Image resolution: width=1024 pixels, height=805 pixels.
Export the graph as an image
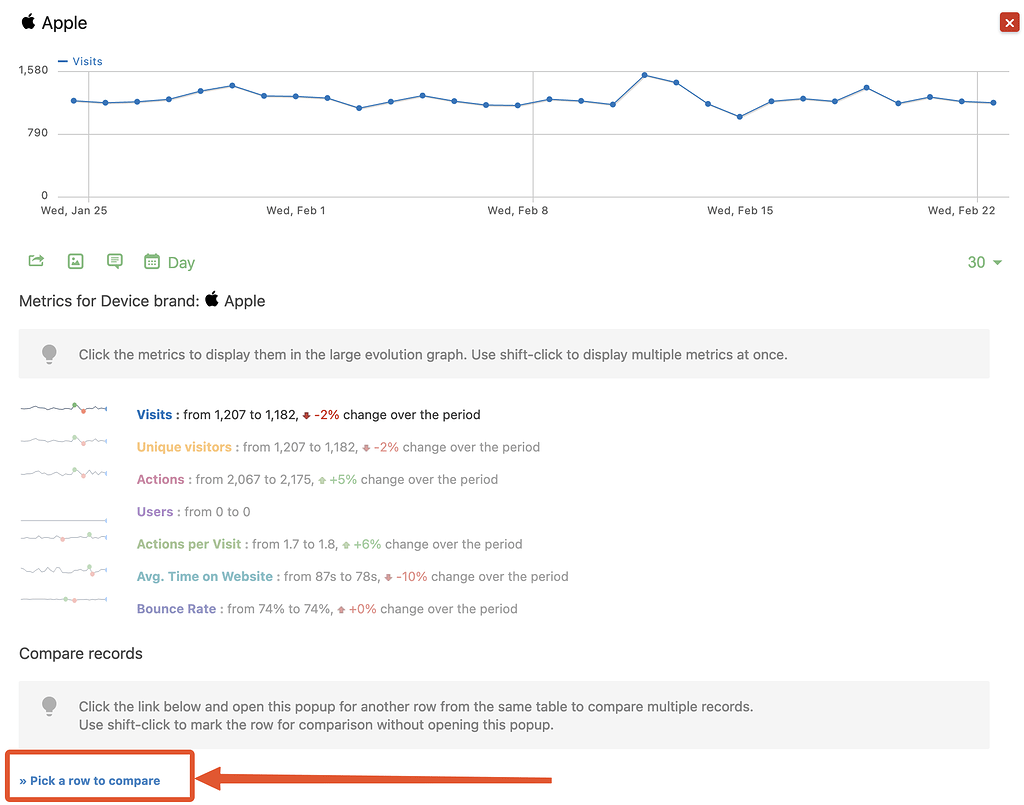click(x=75, y=261)
